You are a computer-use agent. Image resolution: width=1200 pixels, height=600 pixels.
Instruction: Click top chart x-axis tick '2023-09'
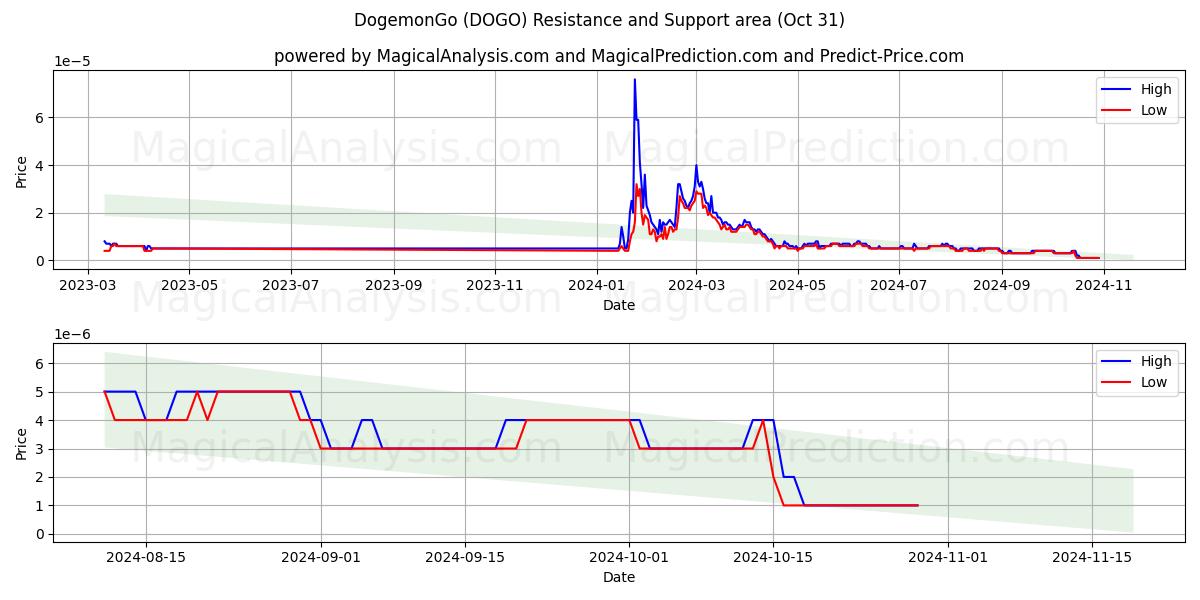(x=393, y=284)
